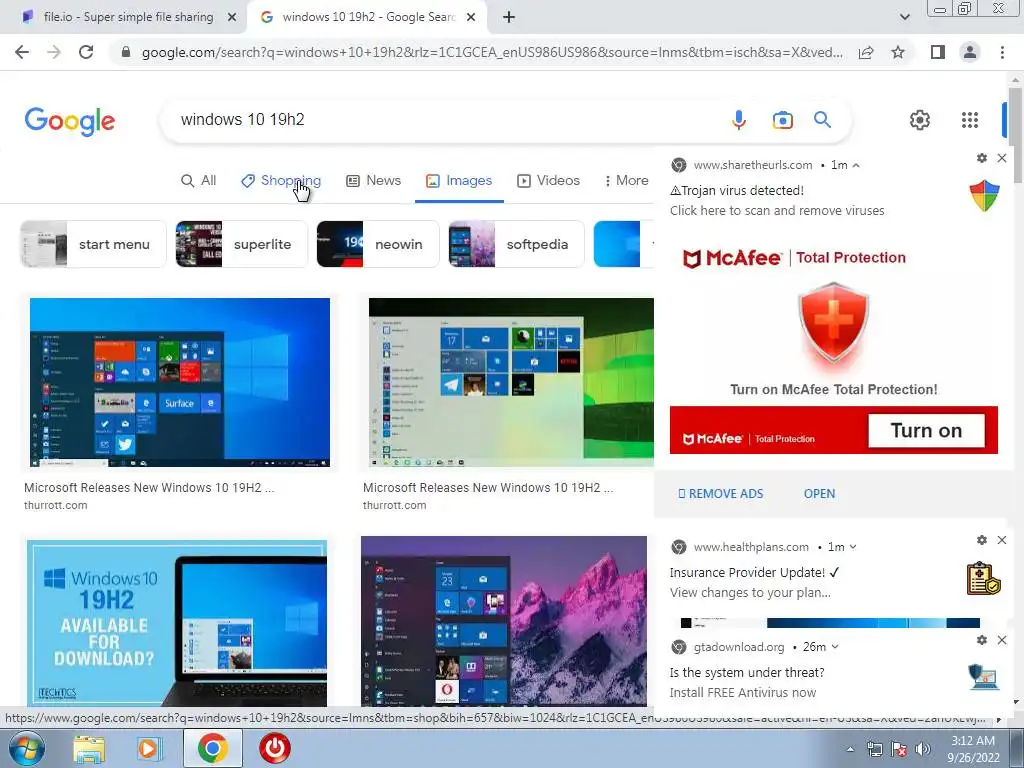Click OPEN in the McAfee notification
Screen dimensions: 1024x768
tap(819, 494)
